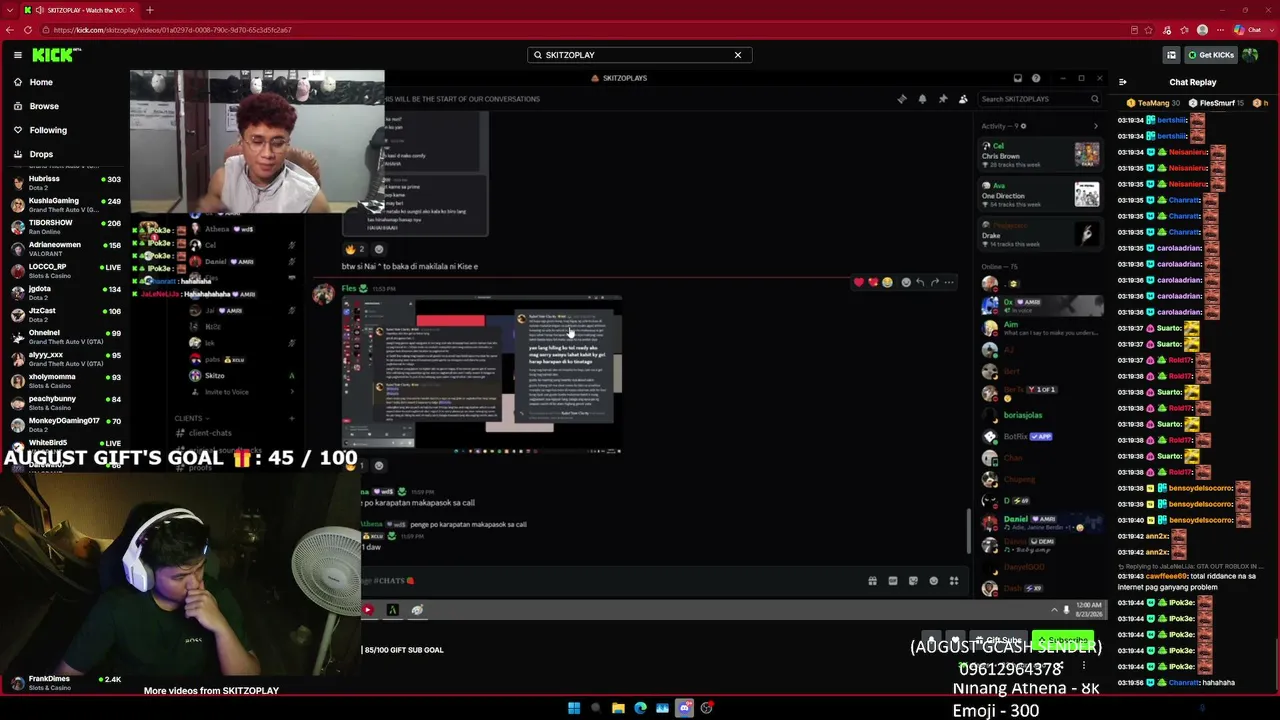Open Home in the Kick sidebar
This screenshot has width=1280, height=720.
click(41, 82)
